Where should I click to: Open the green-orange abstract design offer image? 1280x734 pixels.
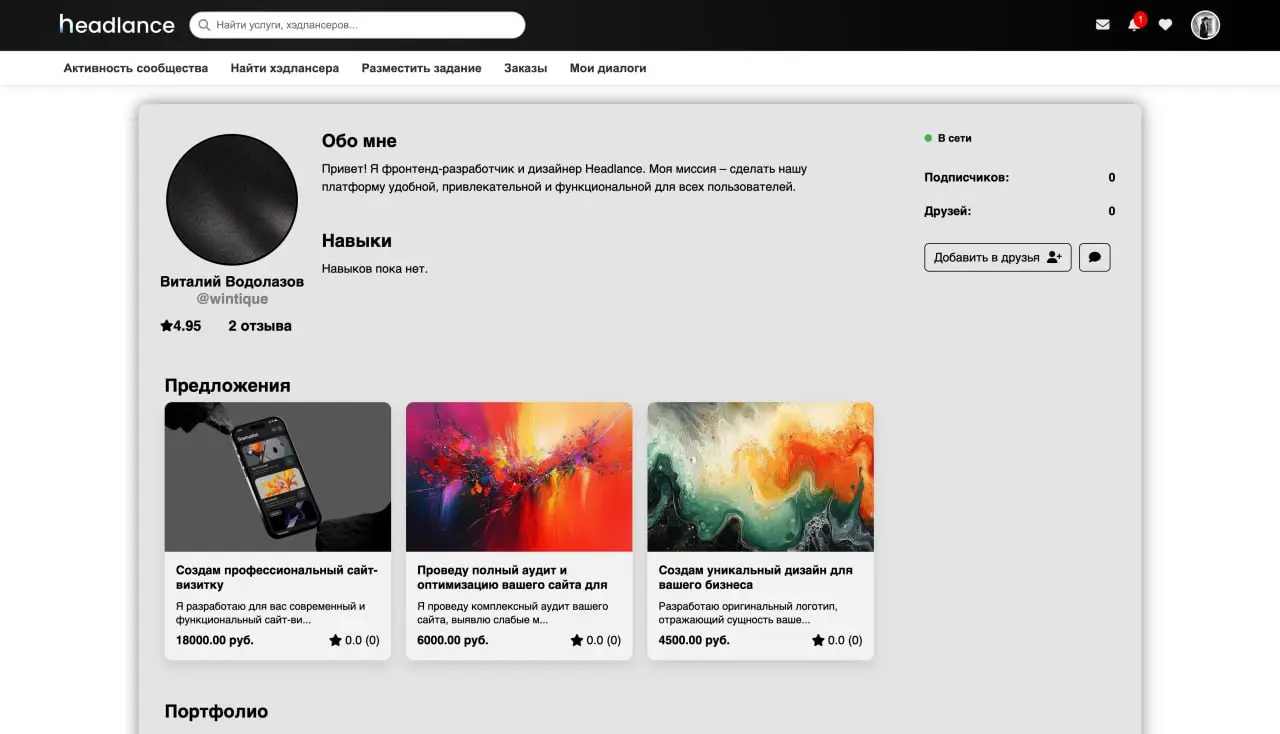pos(761,477)
